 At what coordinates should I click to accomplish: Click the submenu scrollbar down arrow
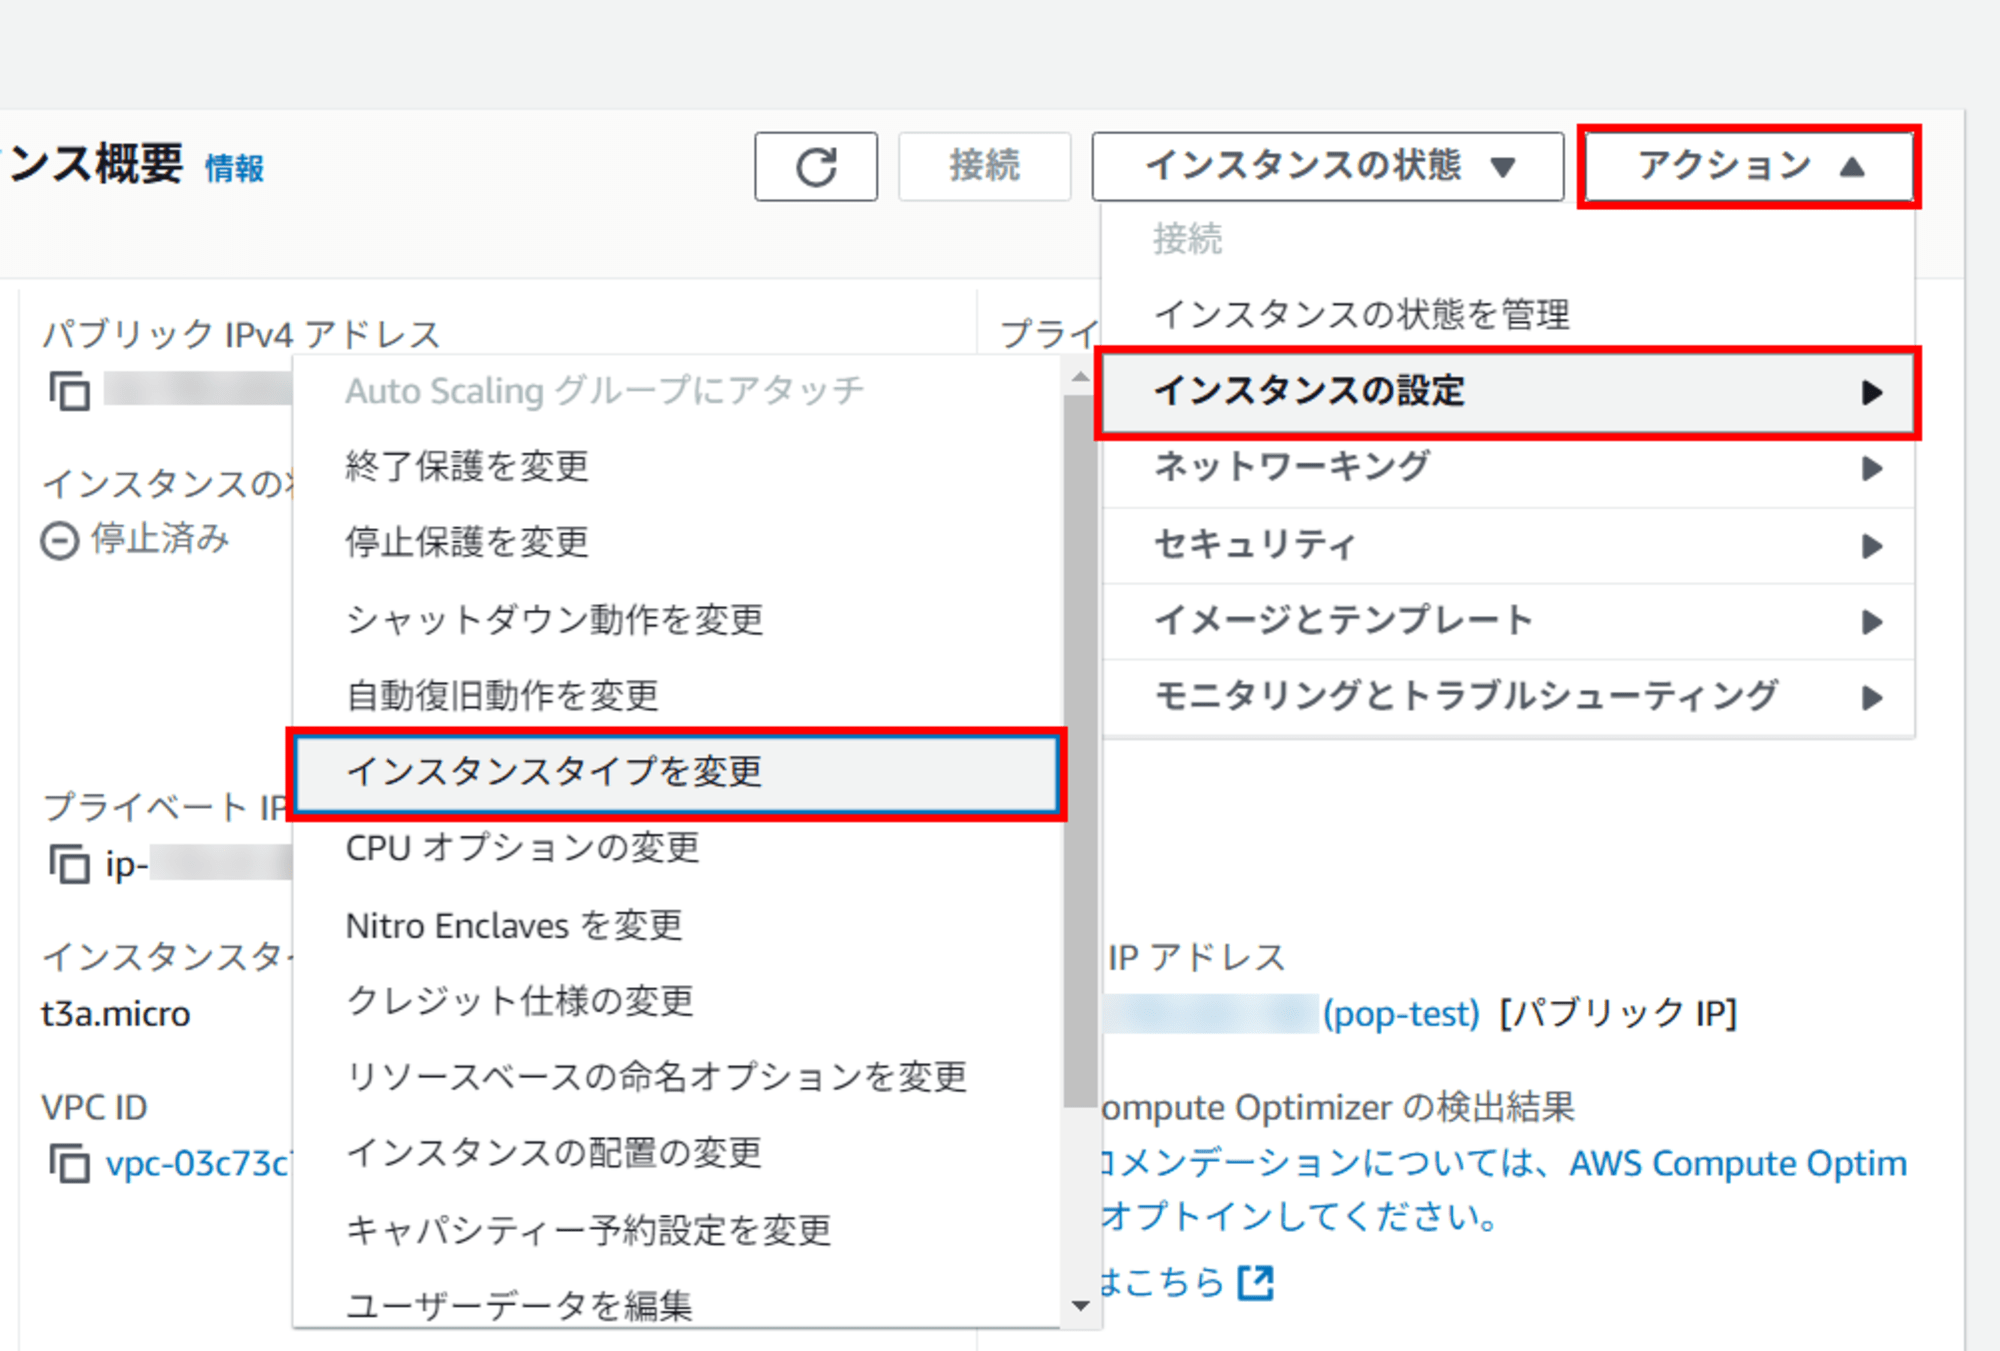1080,1305
